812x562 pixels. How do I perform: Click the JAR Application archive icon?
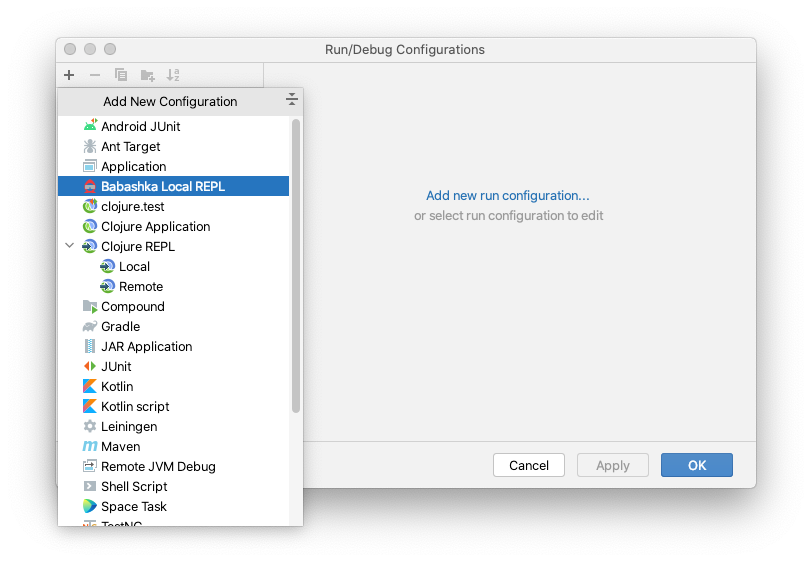pos(90,346)
